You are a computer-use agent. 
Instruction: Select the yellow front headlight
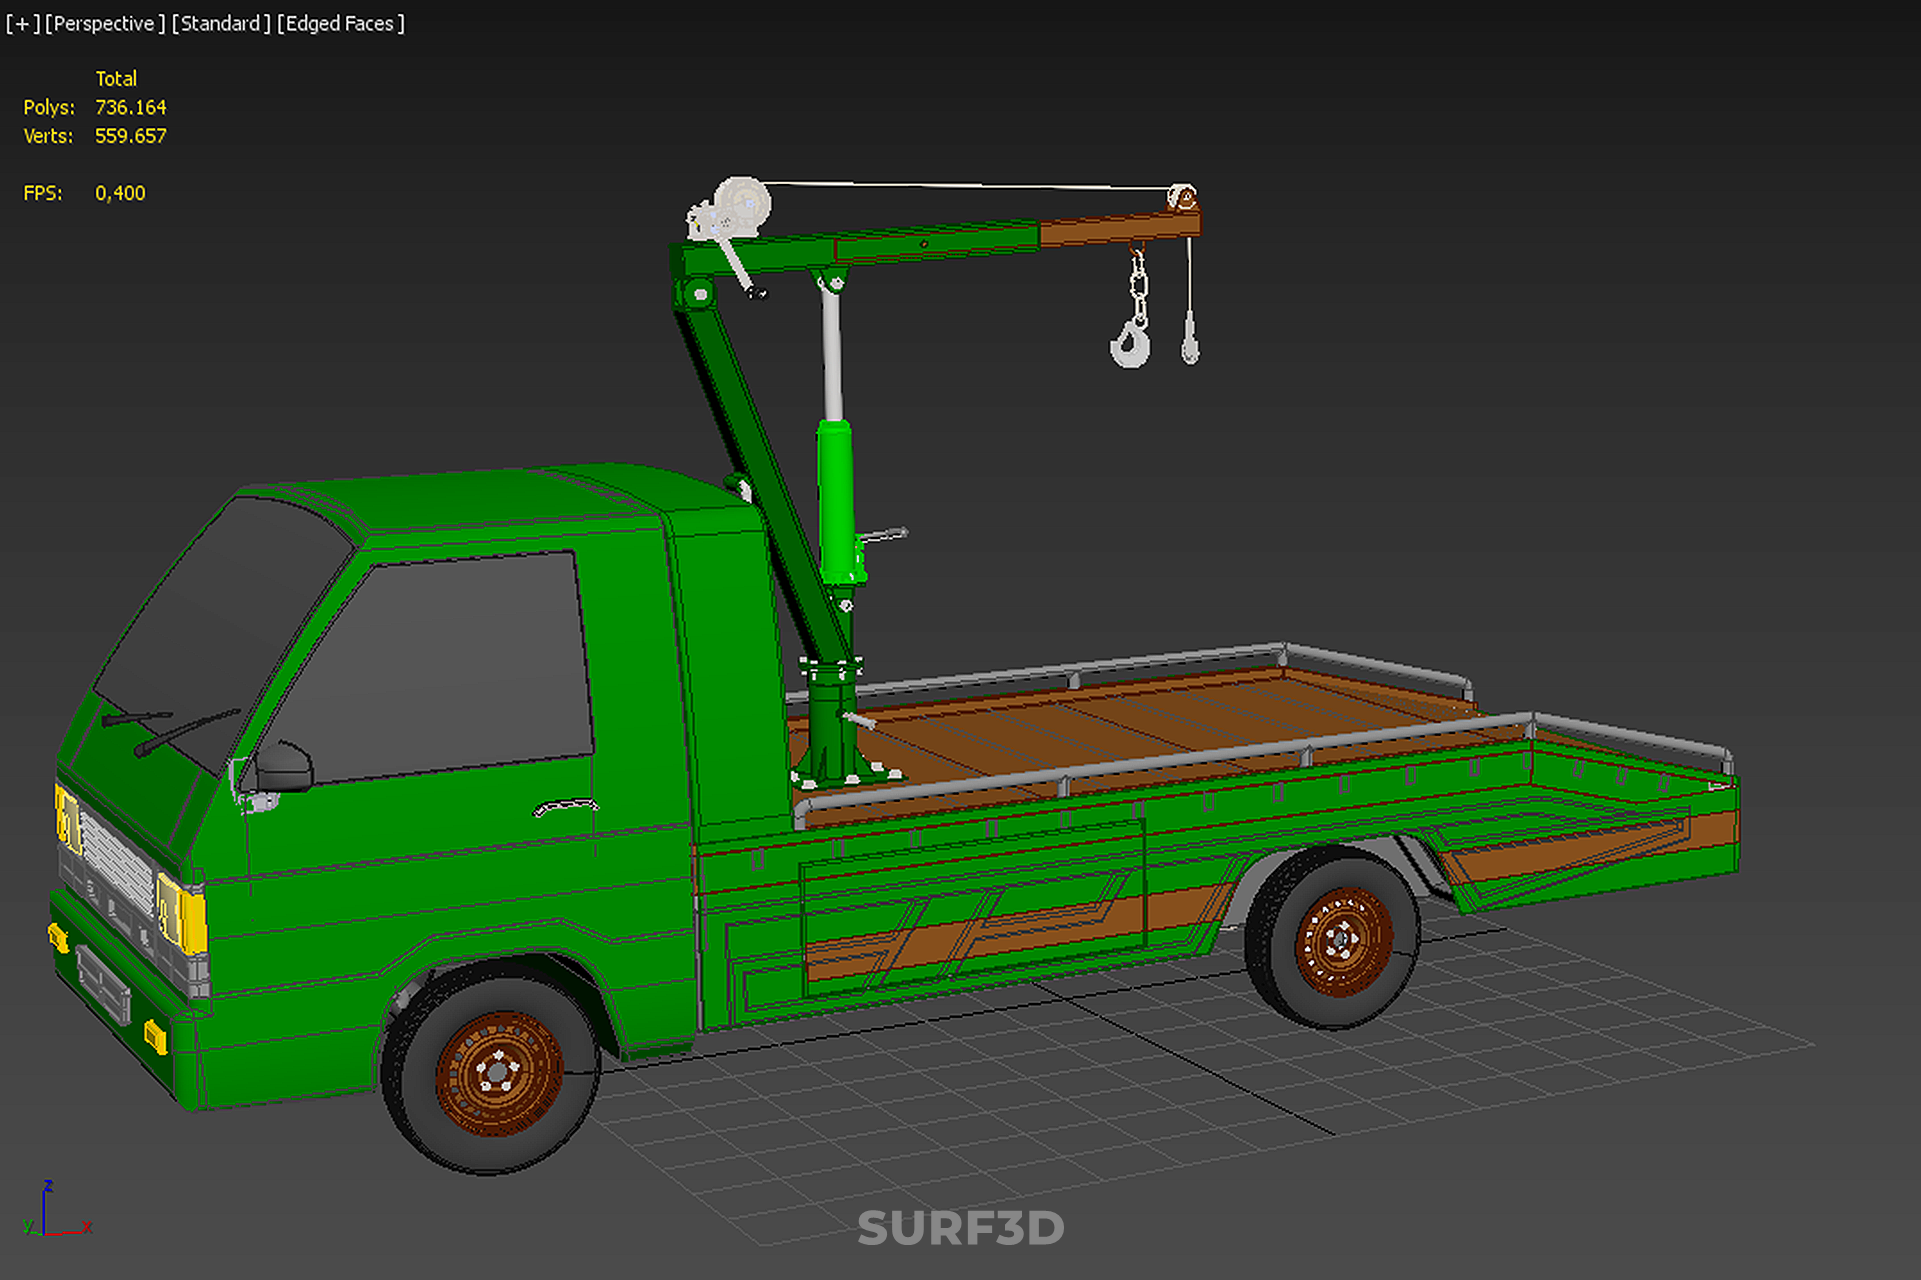182,916
